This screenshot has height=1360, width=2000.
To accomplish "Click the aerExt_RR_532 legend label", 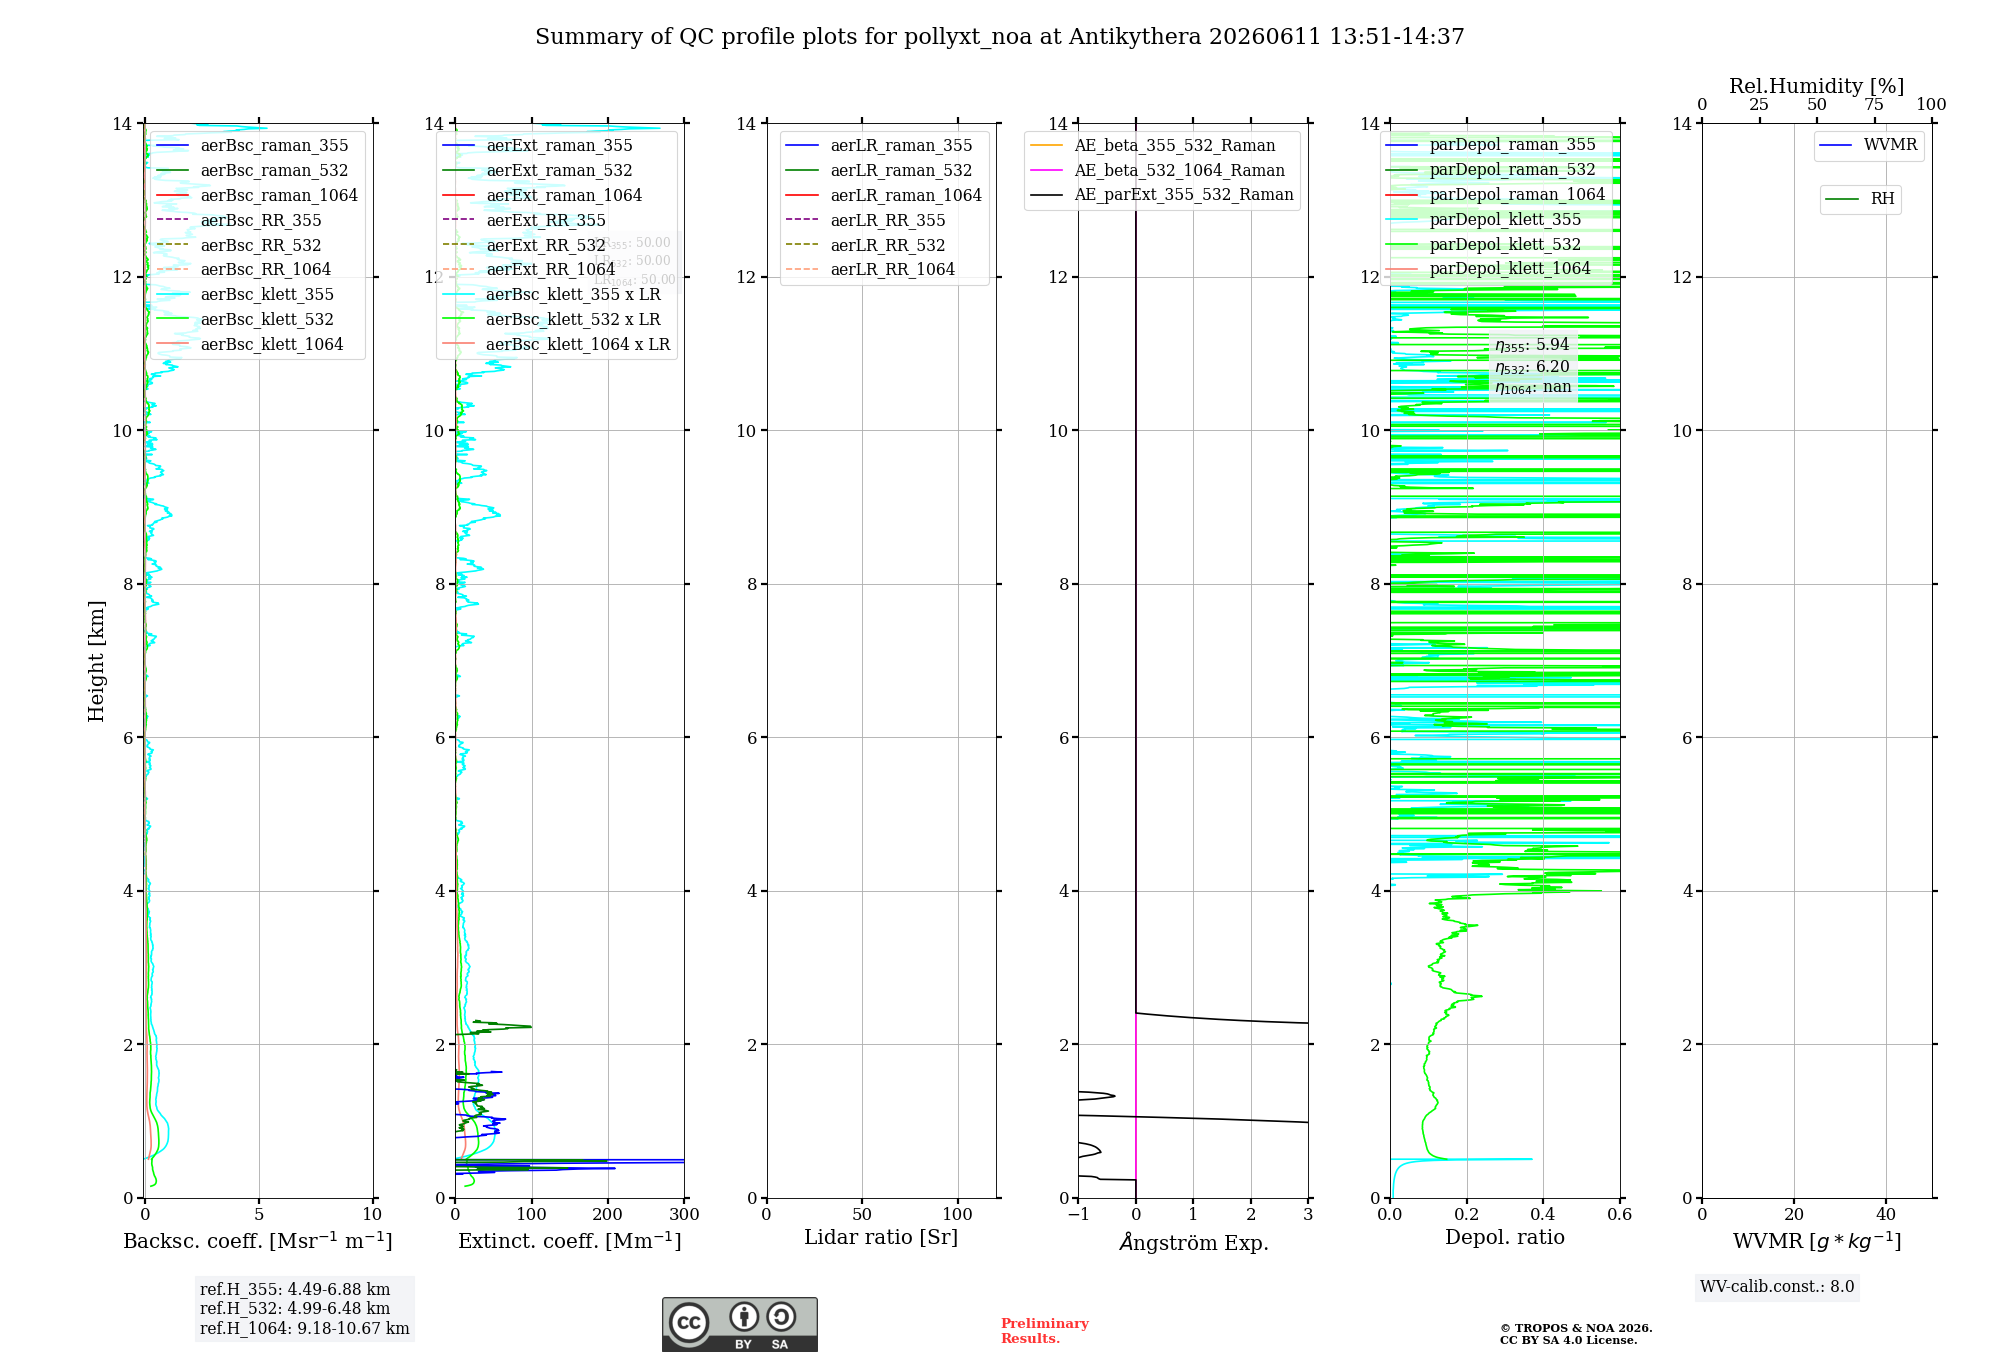I will click(546, 246).
